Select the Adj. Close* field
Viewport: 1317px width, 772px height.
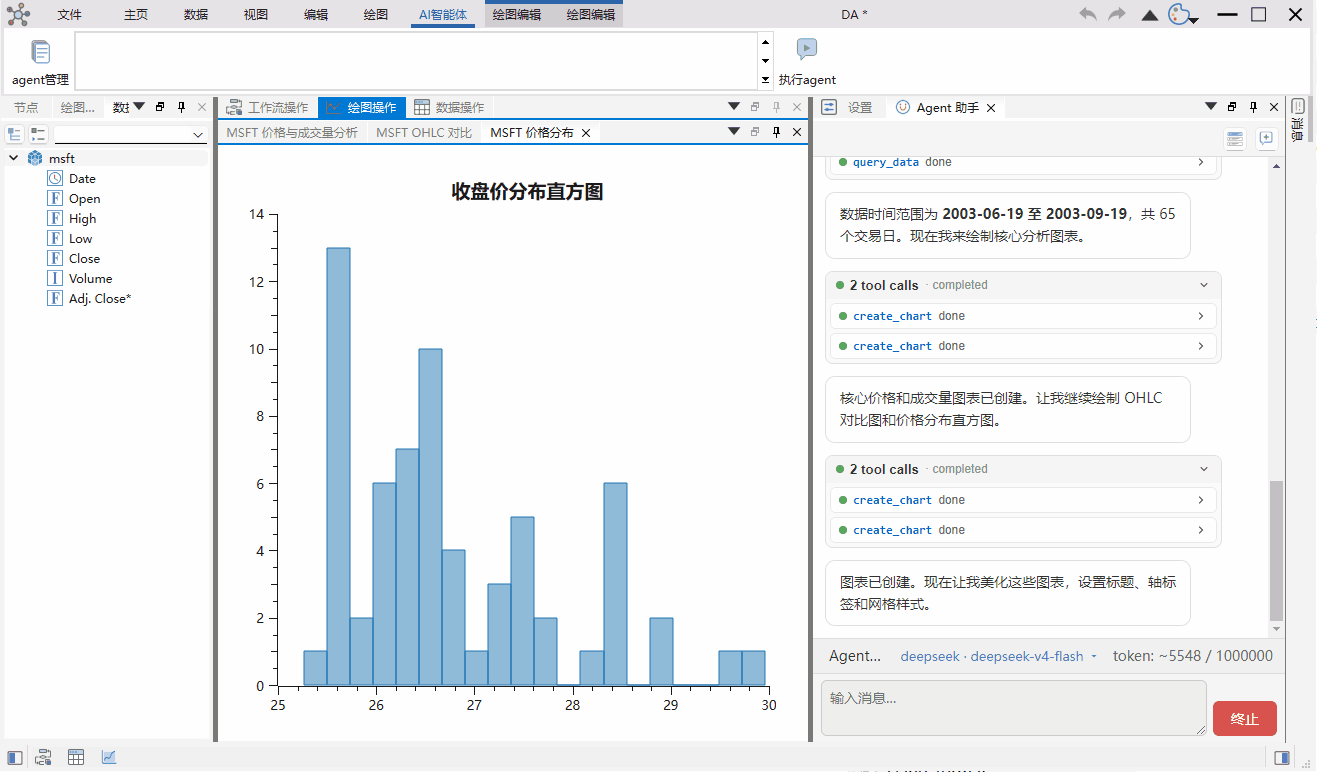[x=100, y=298]
